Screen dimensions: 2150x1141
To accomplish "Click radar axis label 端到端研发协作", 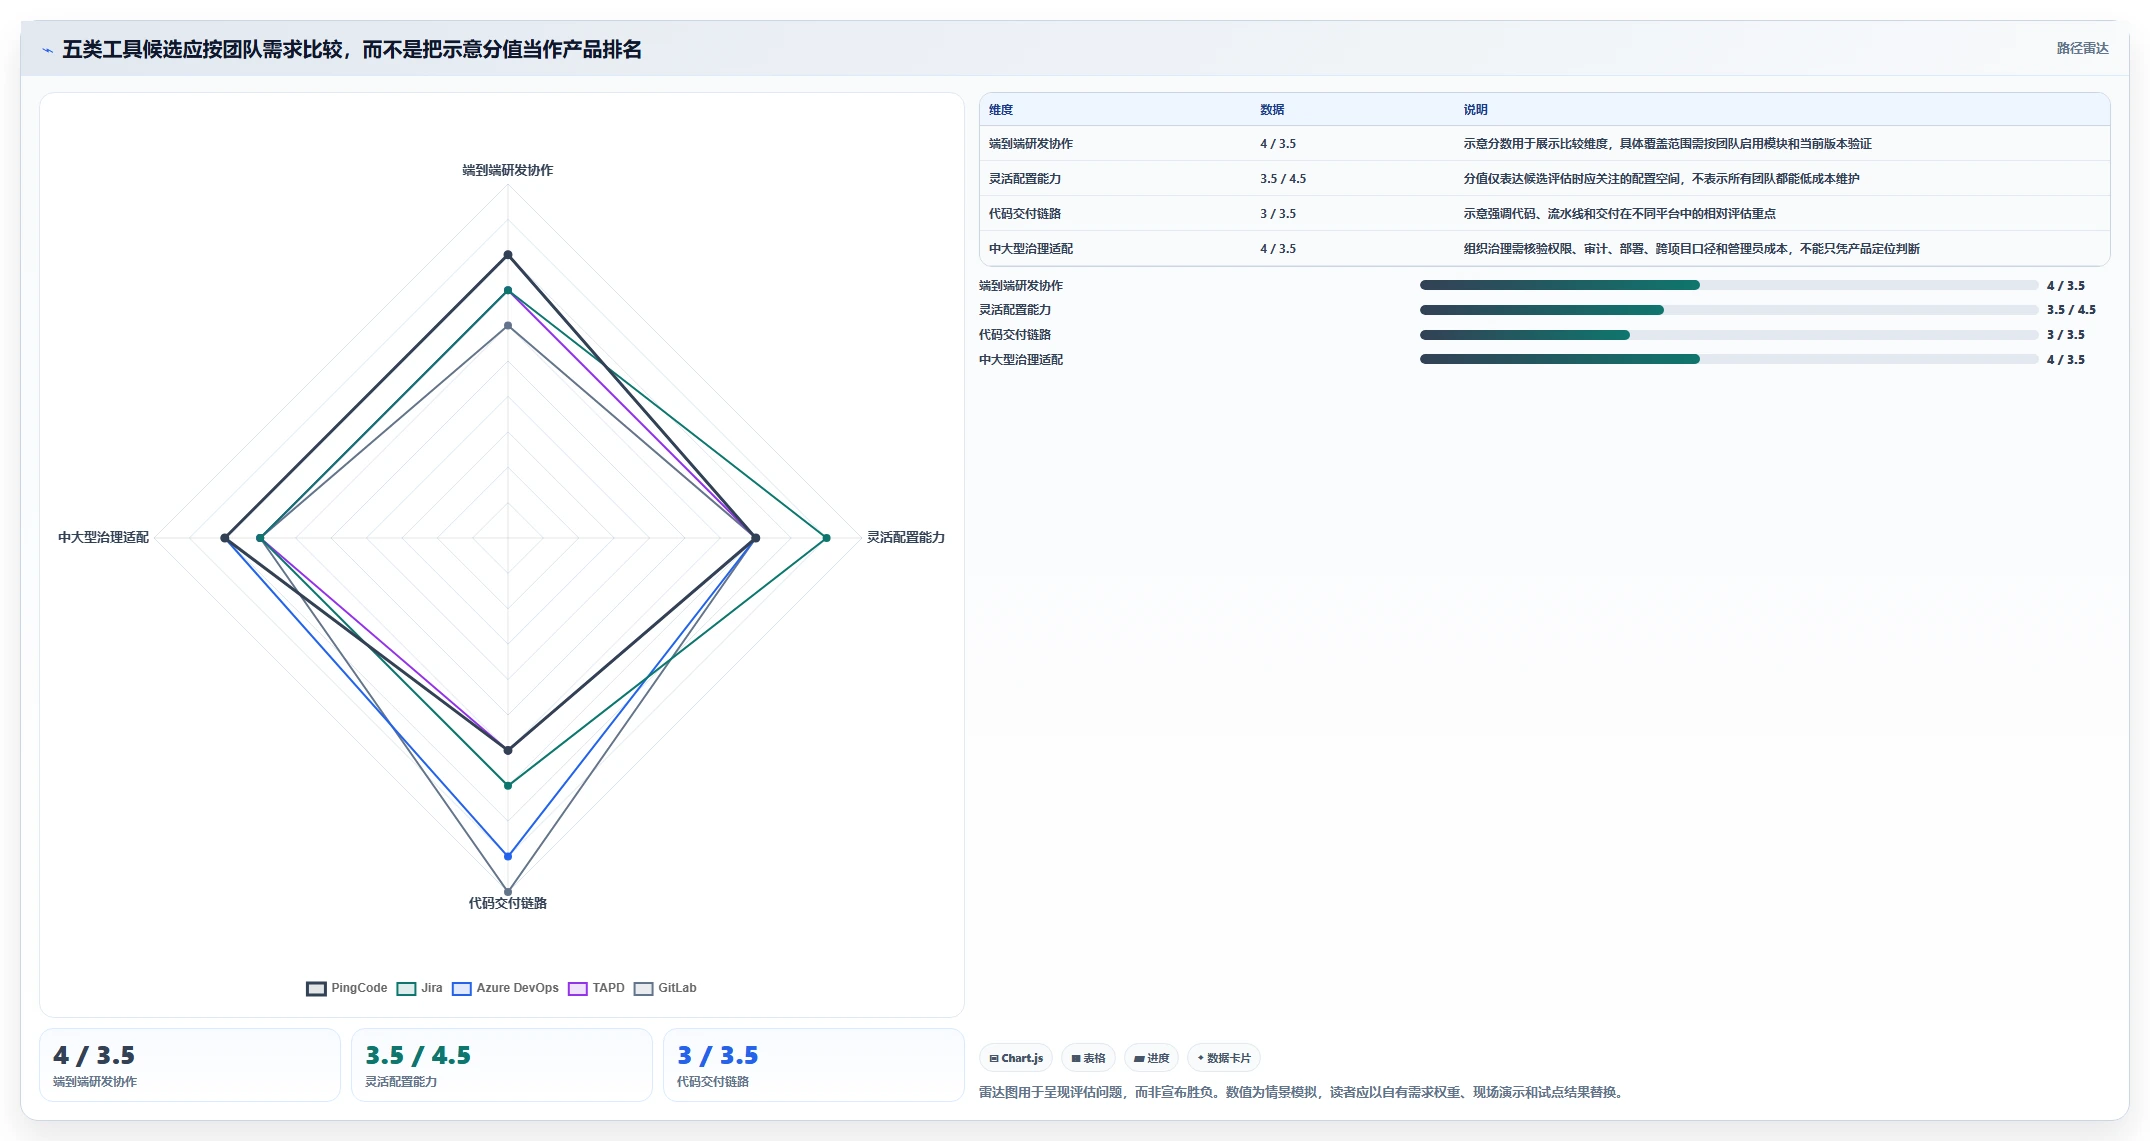I will pos(508,170).
